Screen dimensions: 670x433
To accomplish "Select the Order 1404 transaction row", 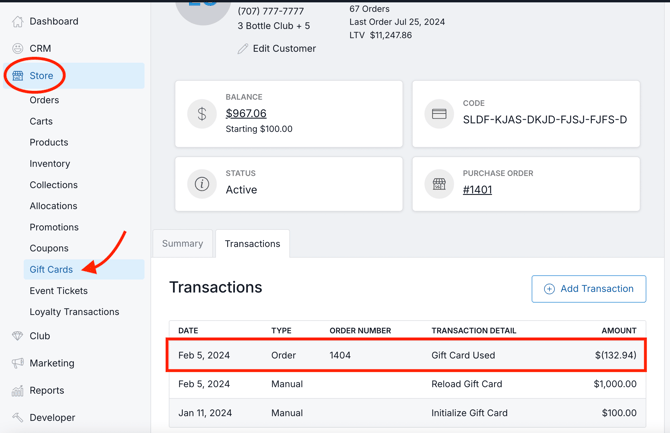I will pyautogui.click(x=406, y=355).
